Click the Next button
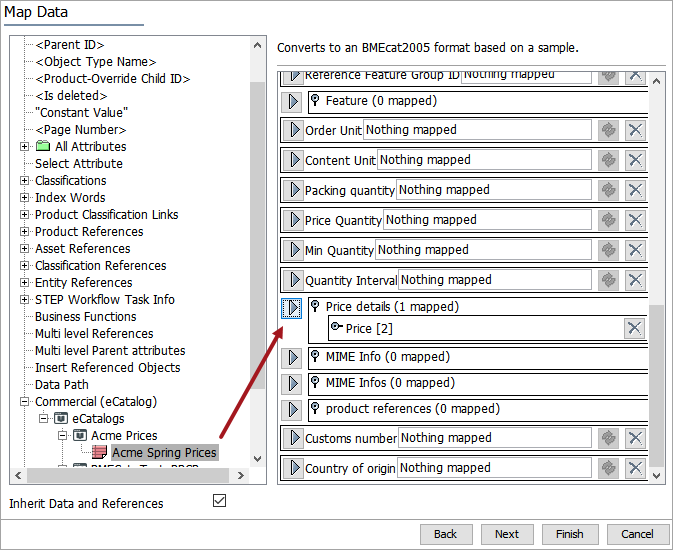Screen dimensions: 673x550 pos(507,534)
